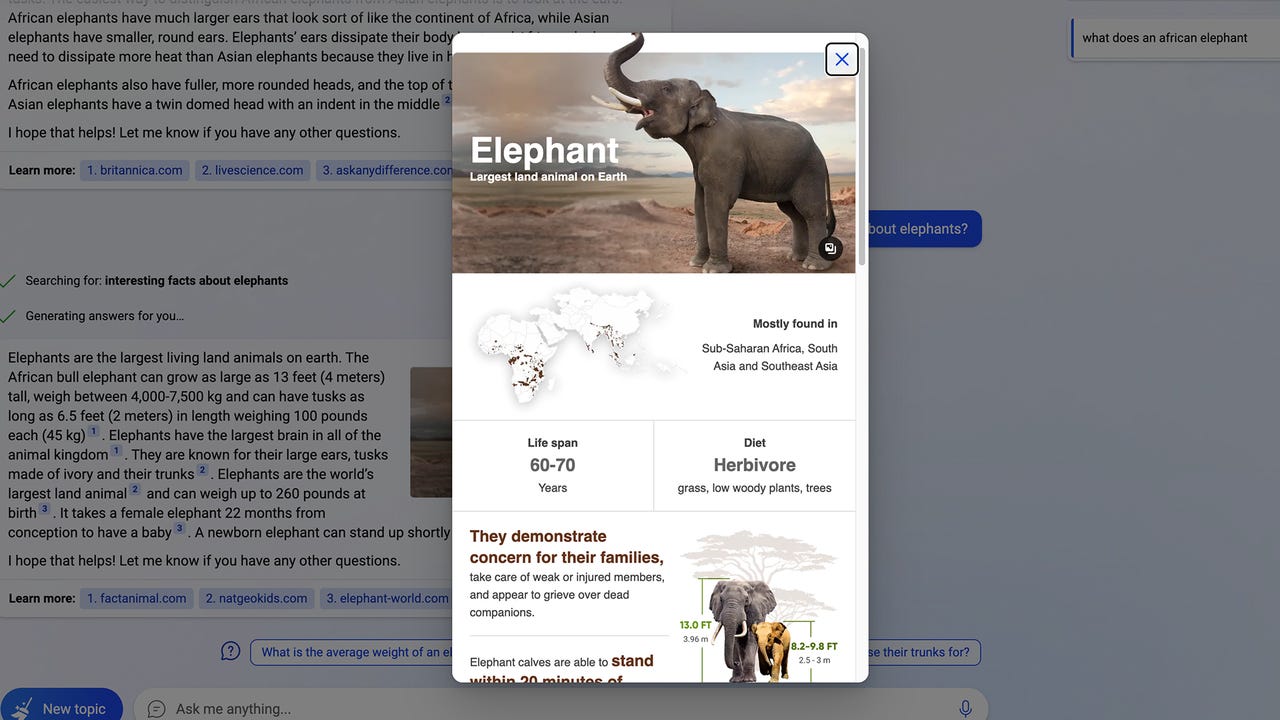This screenshot has height=720, width=1280.
Task: Type in the Ask me anything field
Action: click(550, 708)
